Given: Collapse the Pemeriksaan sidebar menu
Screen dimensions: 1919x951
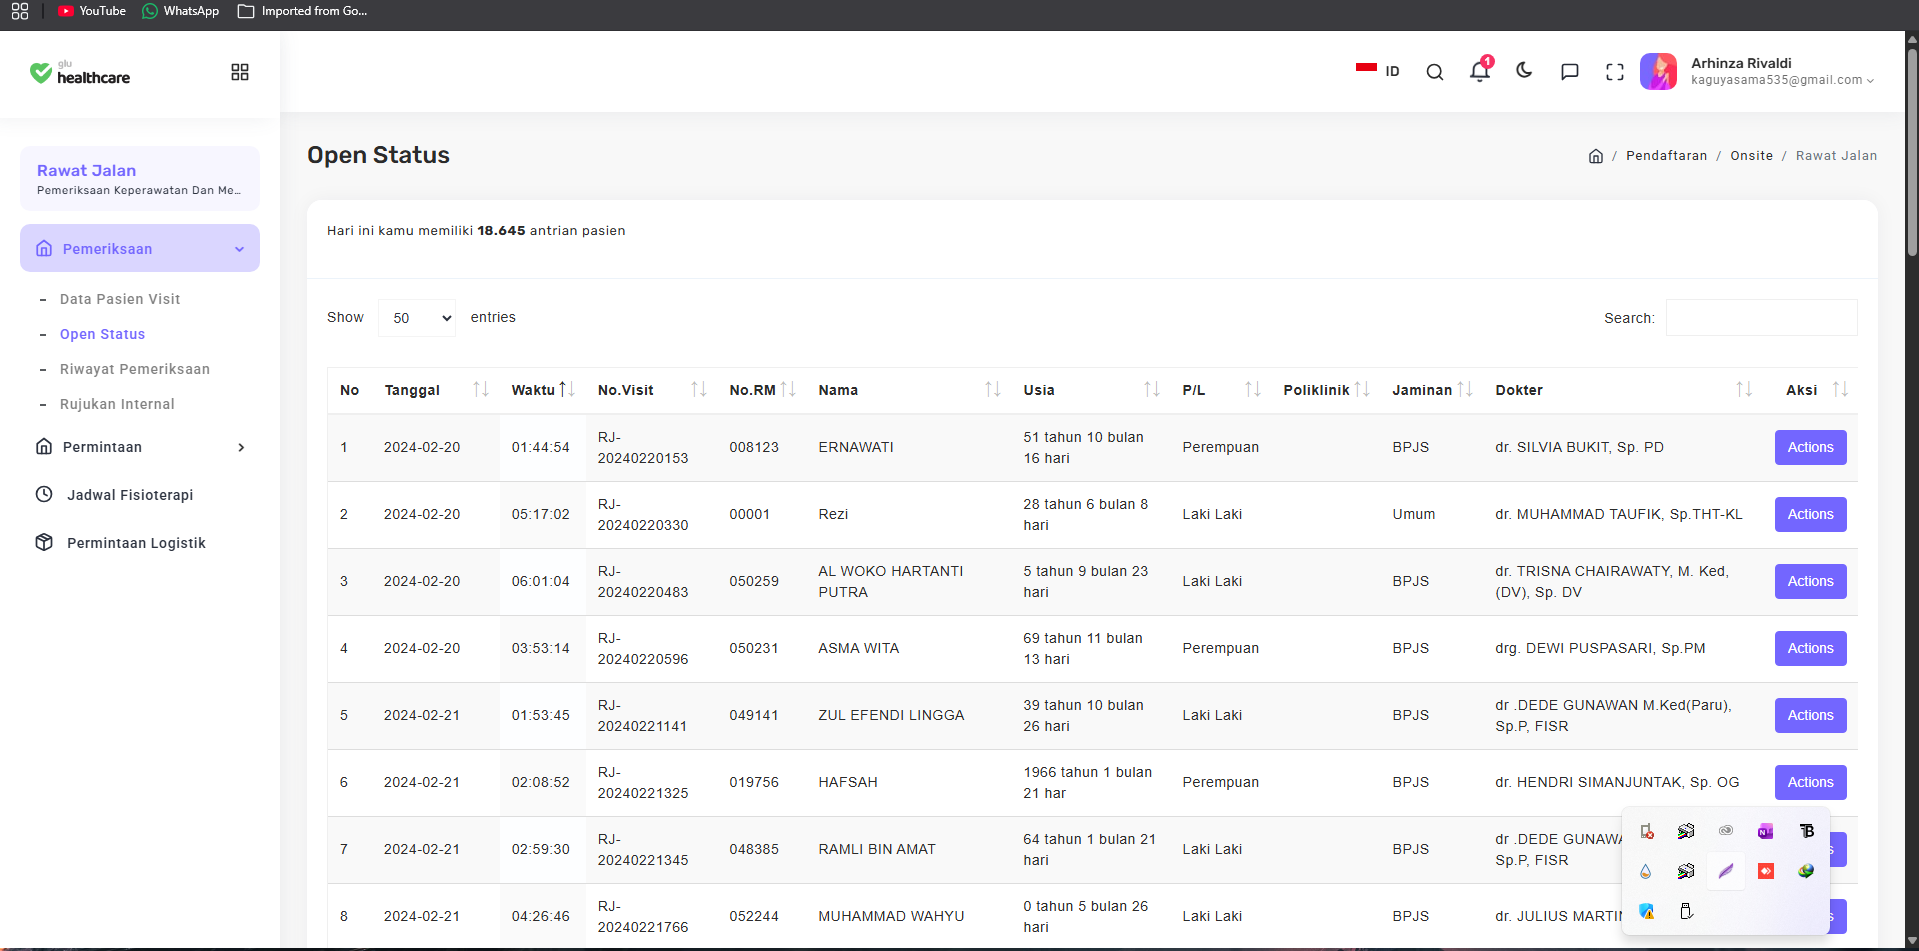Looking at the screenshot, I should 140,248.
